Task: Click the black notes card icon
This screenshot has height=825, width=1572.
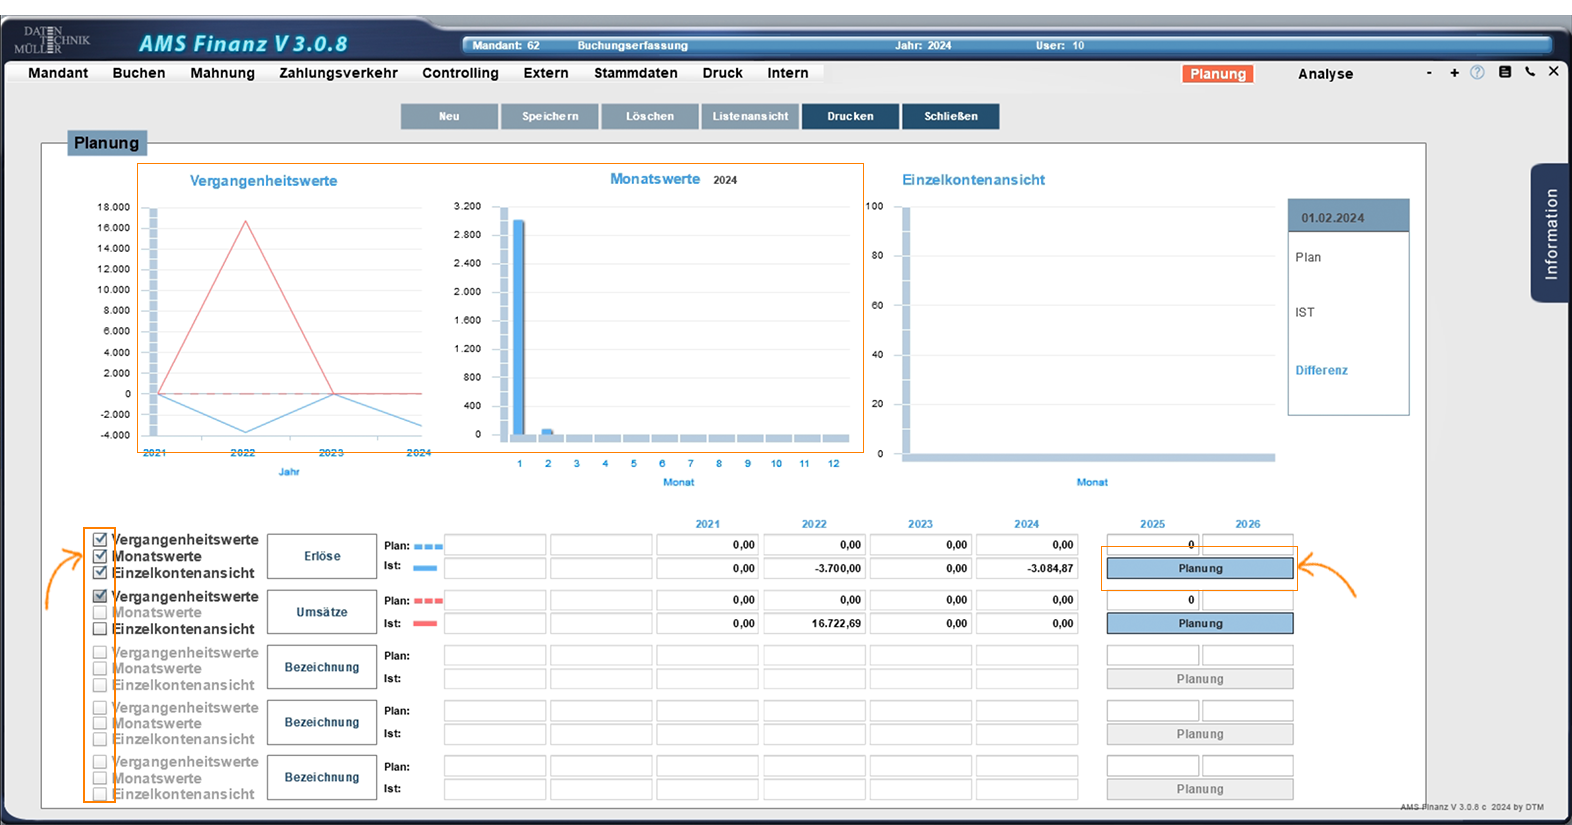Action: coord(1505,72)
